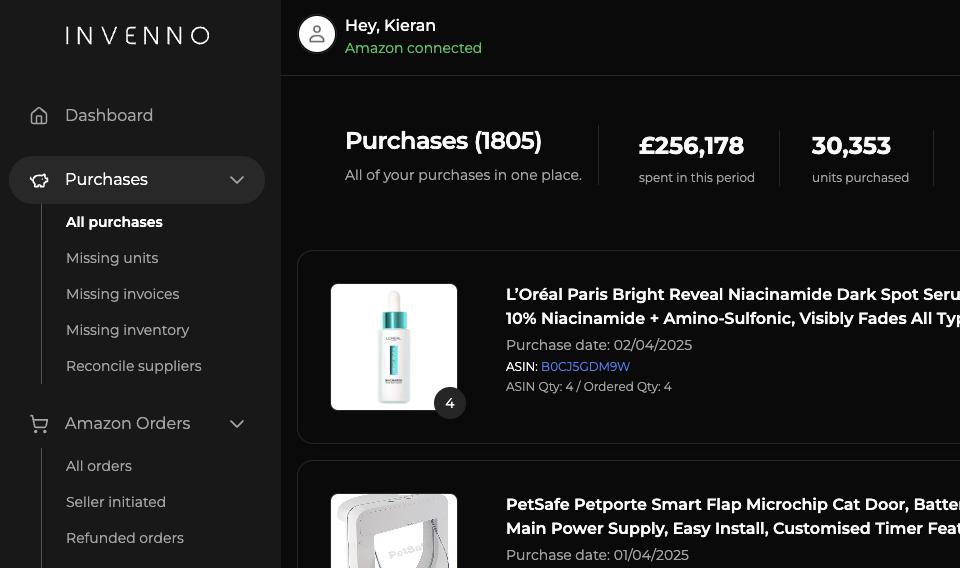
Task: Show All orders under Amazon Orders
Action: pyautogui.click(x=99, y=466)
